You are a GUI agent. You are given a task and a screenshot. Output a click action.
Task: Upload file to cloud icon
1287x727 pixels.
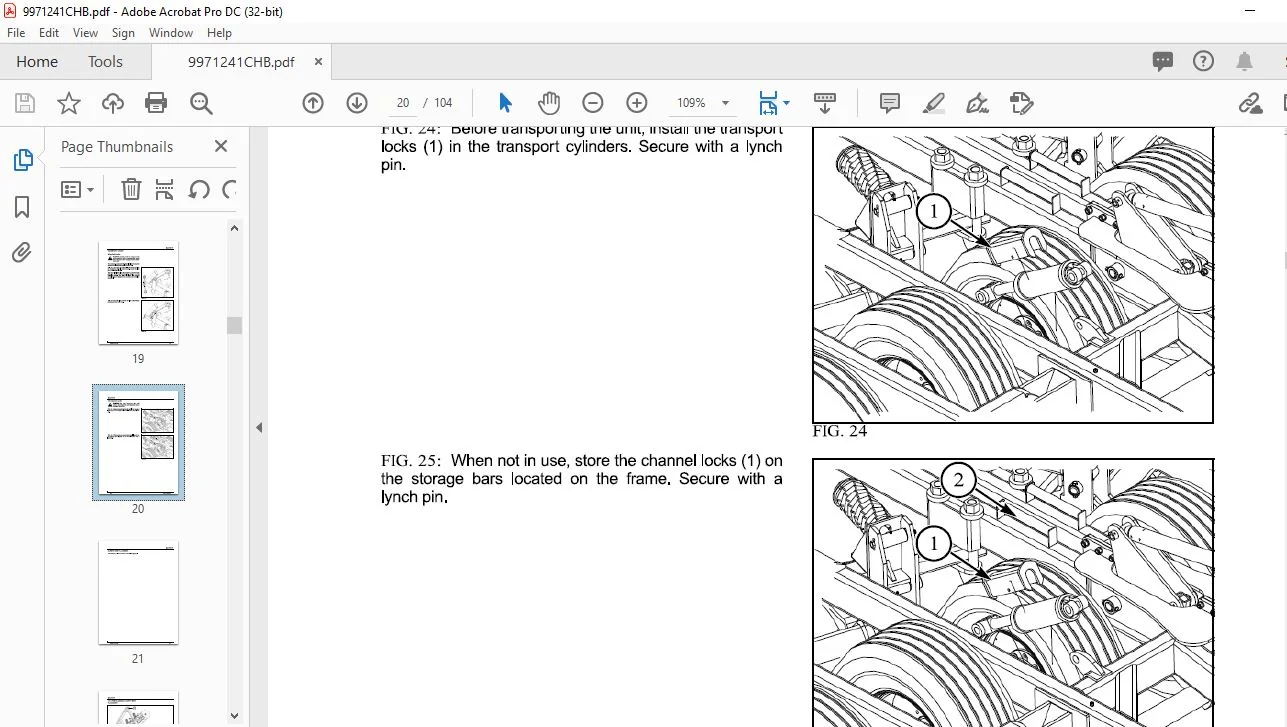point(113,103)
